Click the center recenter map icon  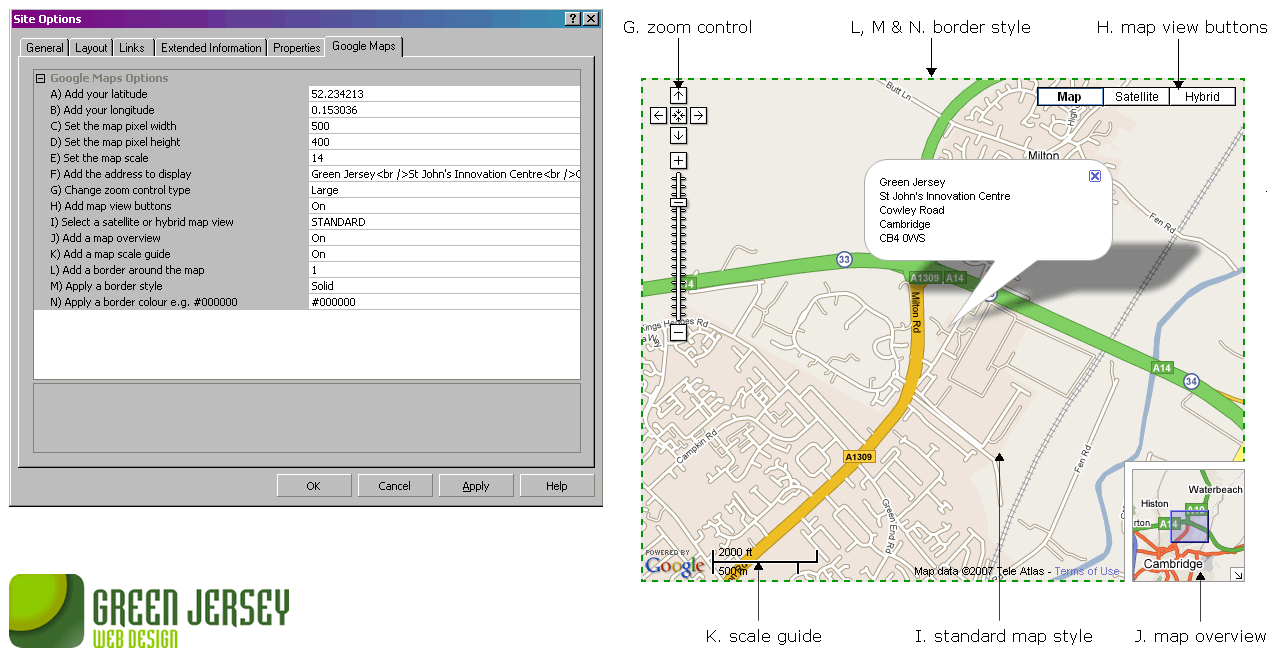(678, 116)
